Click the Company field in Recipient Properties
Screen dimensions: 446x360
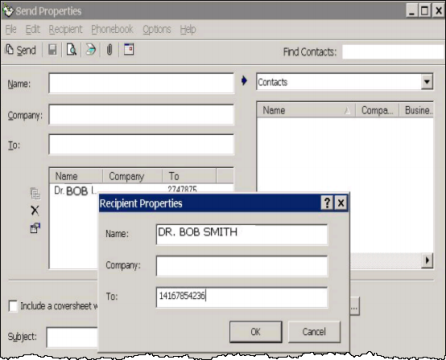pyautogui.click(x=242, y=266)
